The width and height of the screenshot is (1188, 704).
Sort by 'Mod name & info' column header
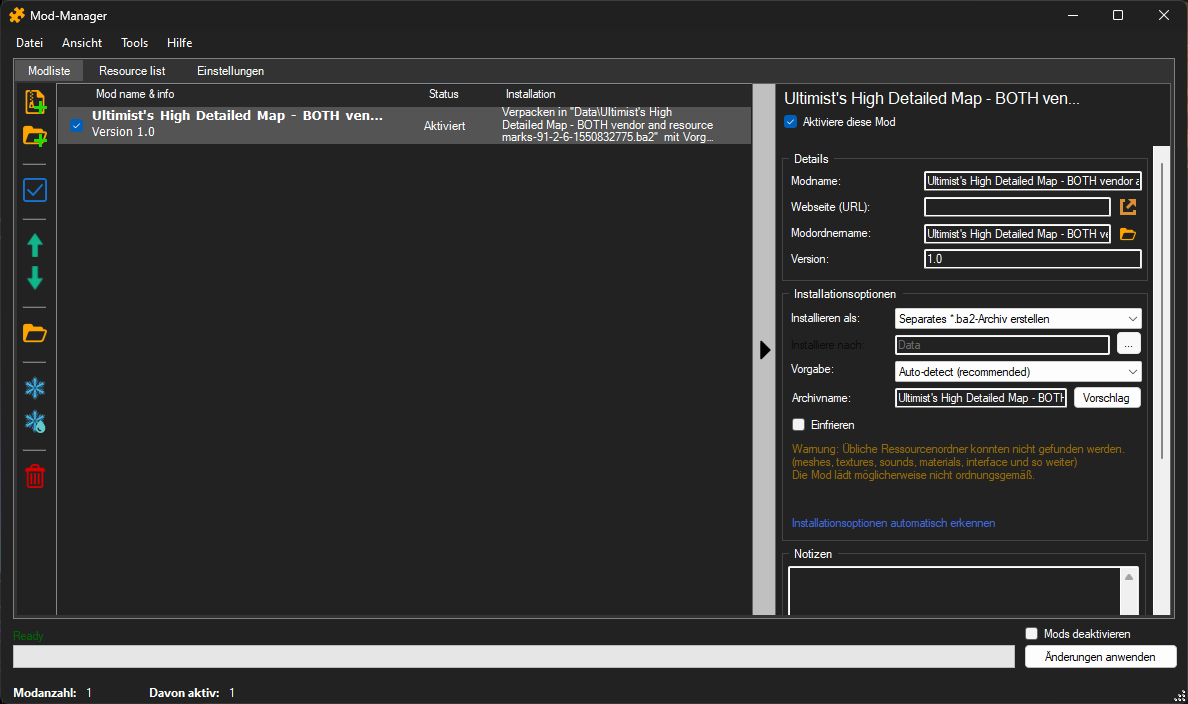click(135, 94)
